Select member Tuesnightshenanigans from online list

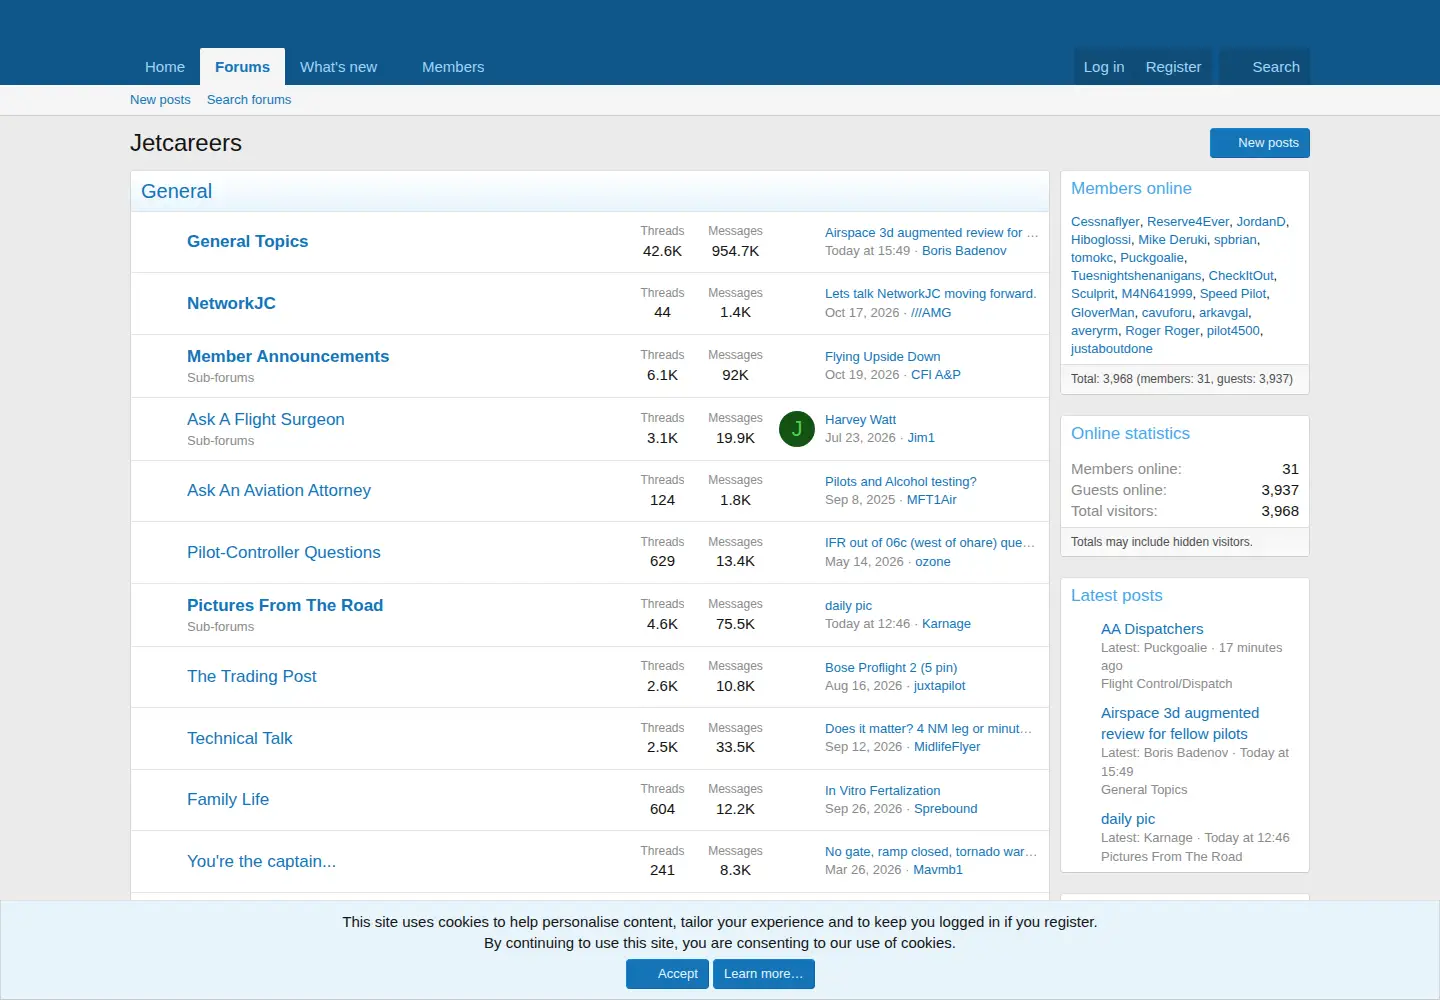click(x=1136, y=276)
